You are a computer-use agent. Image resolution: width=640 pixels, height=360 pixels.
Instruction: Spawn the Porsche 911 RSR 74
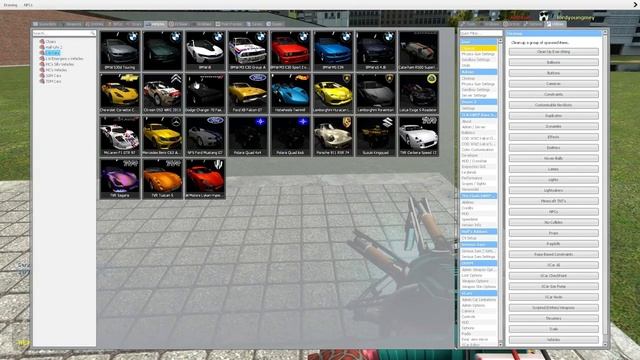(x=333, y=136)
